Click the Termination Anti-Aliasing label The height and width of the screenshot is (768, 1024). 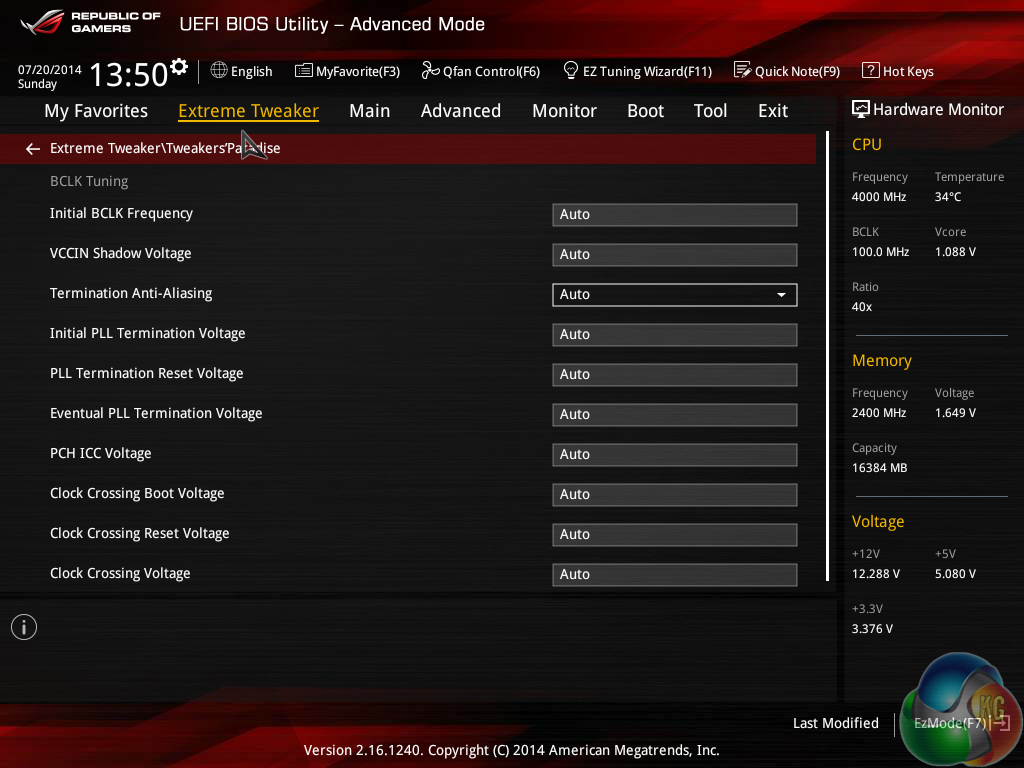pyautogui.click(x=131, y=293)
